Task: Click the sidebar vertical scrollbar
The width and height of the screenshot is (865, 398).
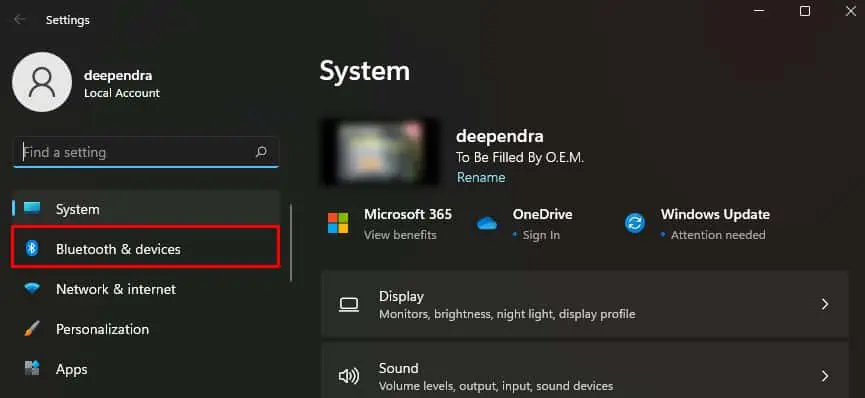Action: [x=291, y=243]
